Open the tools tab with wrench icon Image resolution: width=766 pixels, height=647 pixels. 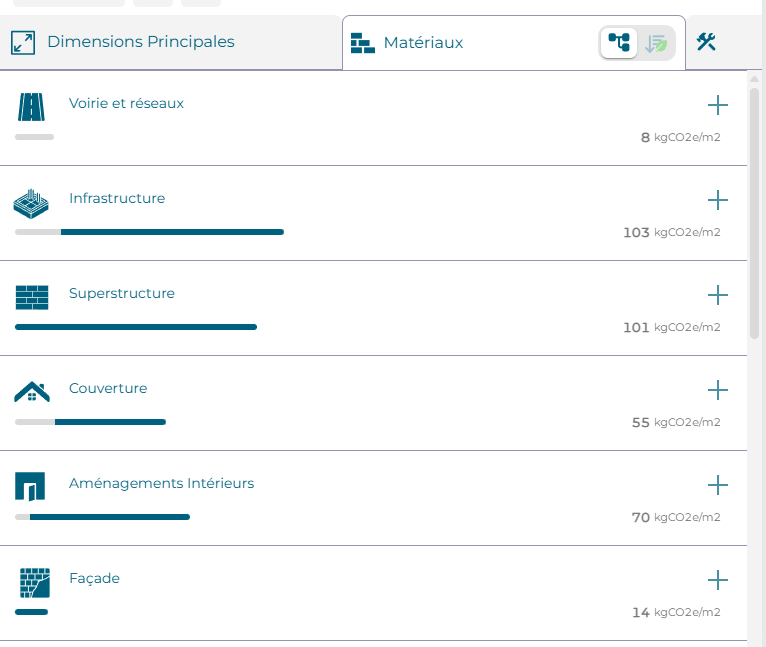click(x=707, y=42)
